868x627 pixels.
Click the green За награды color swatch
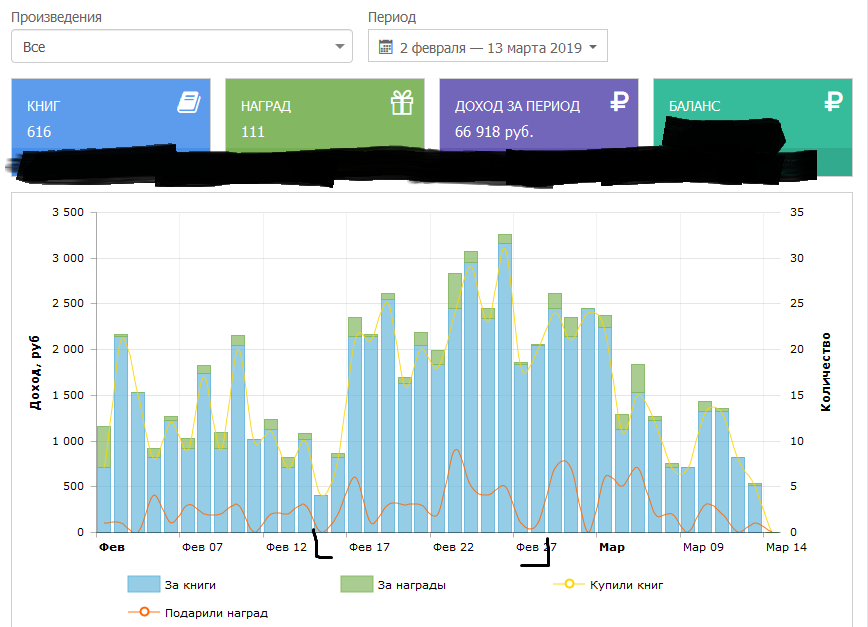[357, 585]
